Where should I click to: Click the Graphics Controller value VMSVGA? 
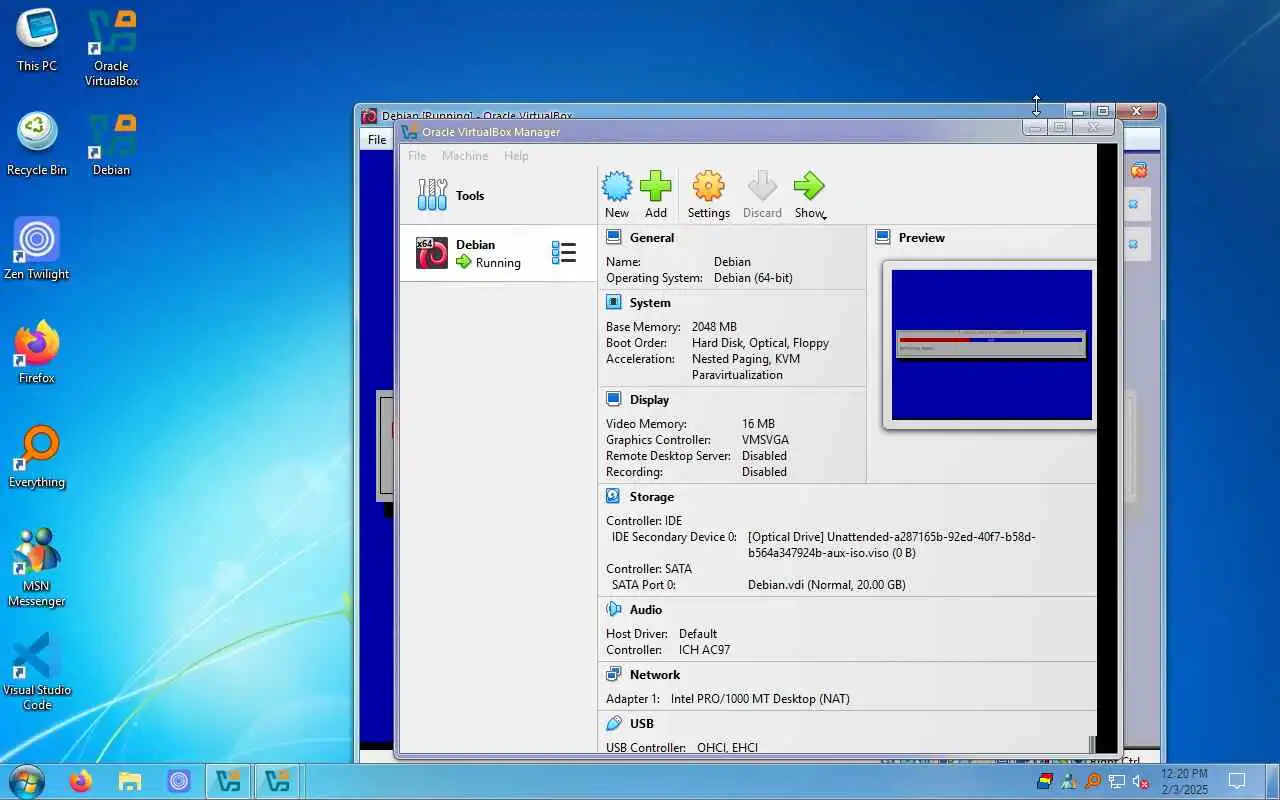point(765,440)
